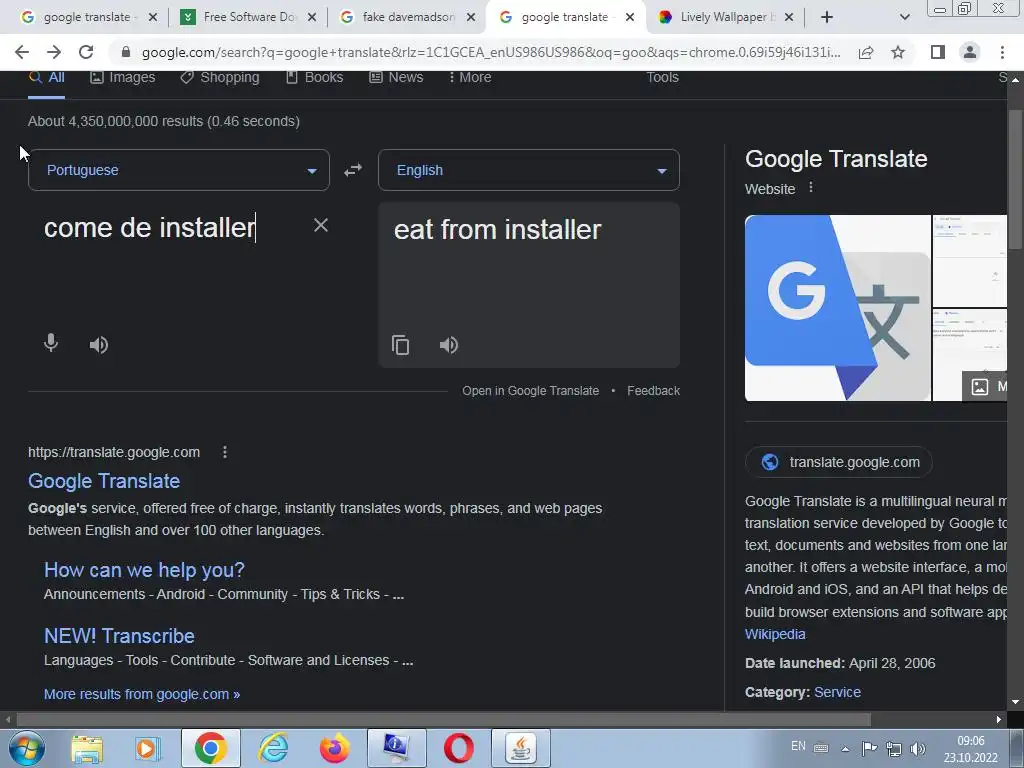Launch Opera from the taskbar
1024x768 pixels.
tap(458, 748)
